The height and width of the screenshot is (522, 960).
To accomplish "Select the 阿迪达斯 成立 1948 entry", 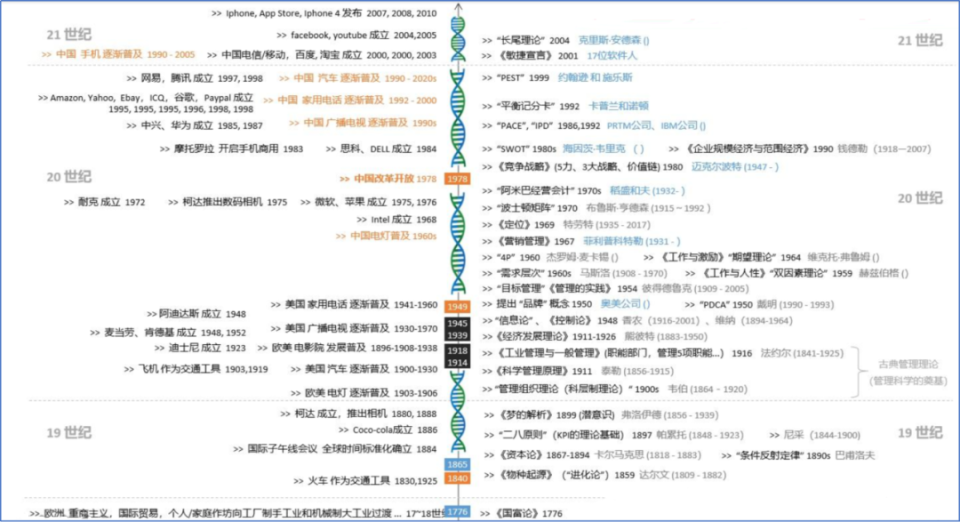I will click(x=196, y=314).
